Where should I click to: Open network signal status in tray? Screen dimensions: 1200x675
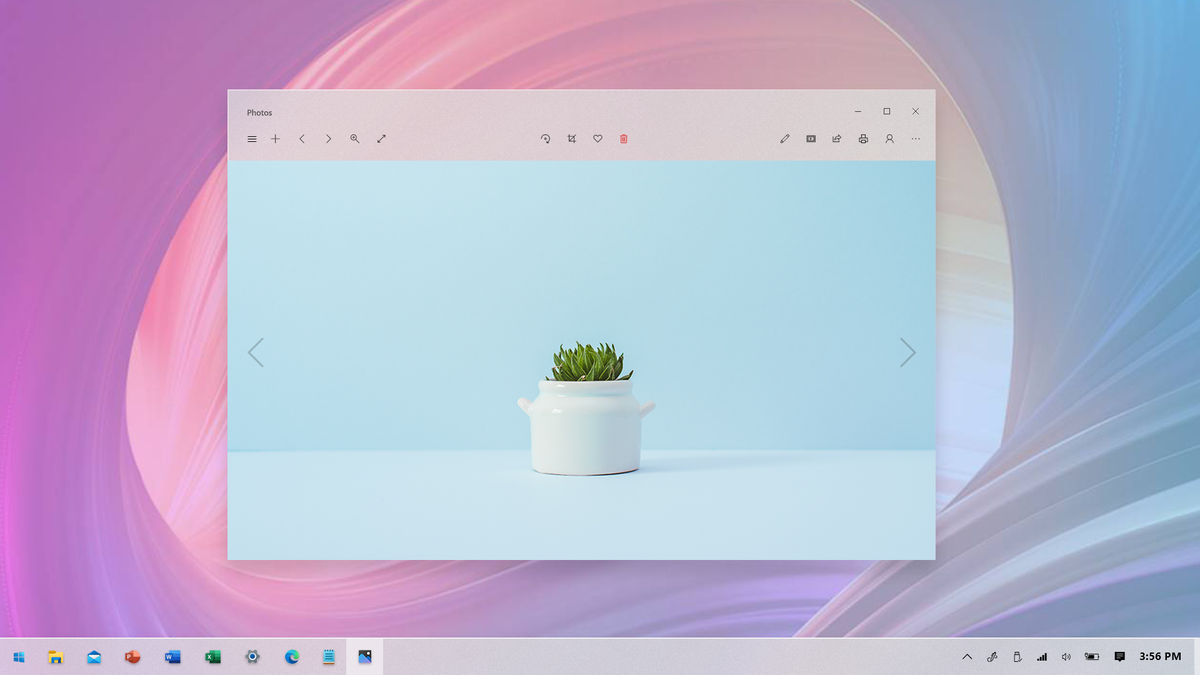[1042, 657]
